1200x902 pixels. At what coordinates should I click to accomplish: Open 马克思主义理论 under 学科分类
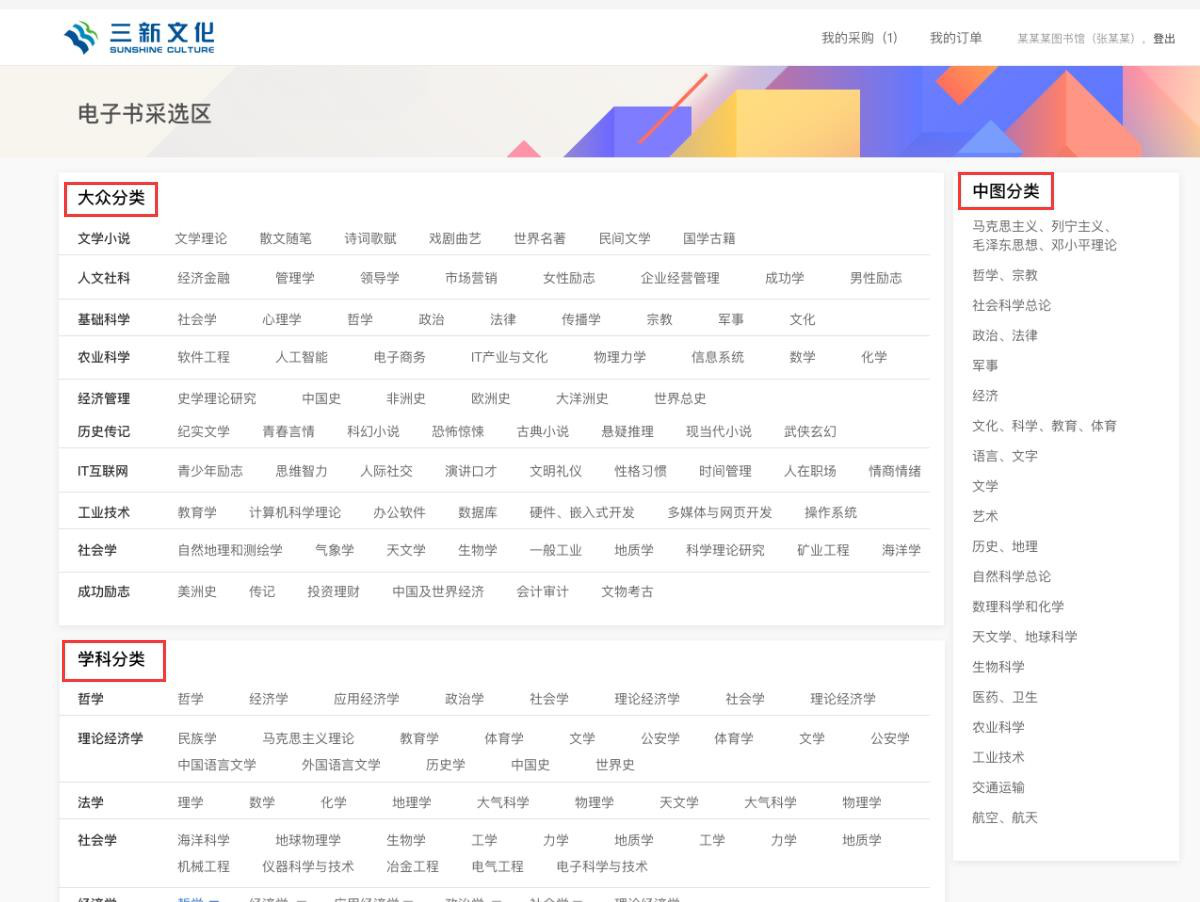coord(308,738)
